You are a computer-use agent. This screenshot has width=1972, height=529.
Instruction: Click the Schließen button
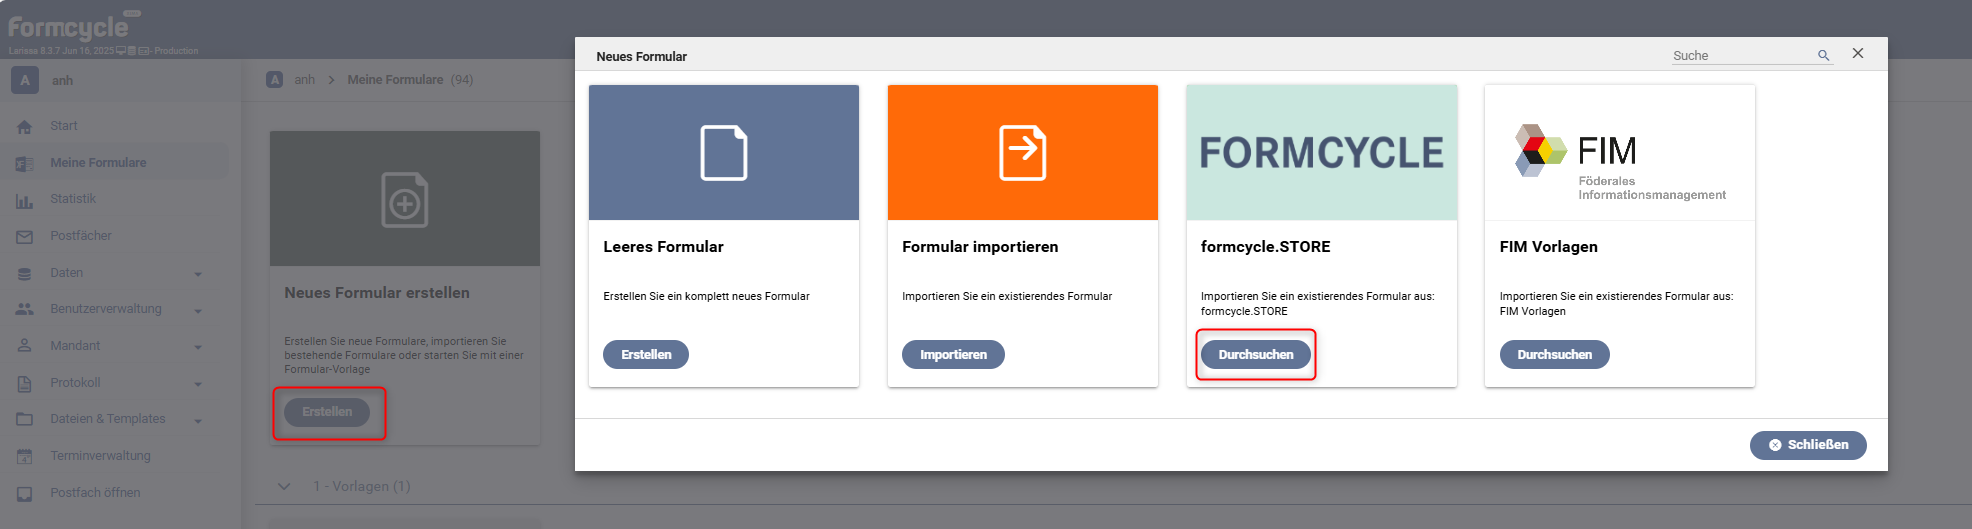coord(1808,445)
